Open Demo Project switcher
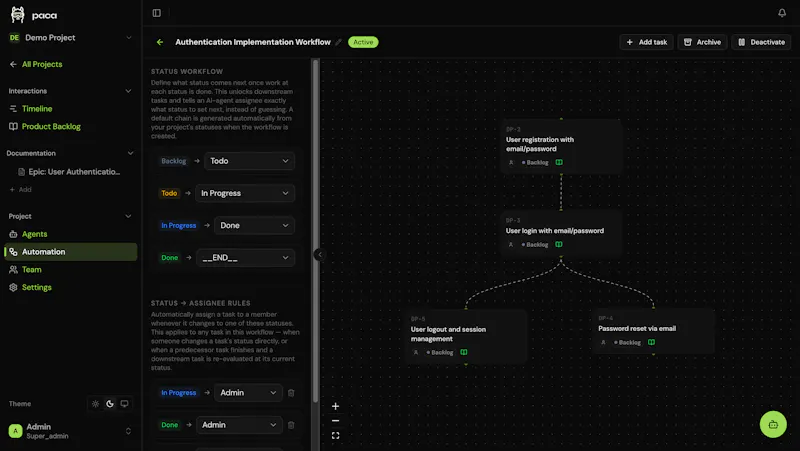This screenshot has width=800, height=451. point(70,37)
